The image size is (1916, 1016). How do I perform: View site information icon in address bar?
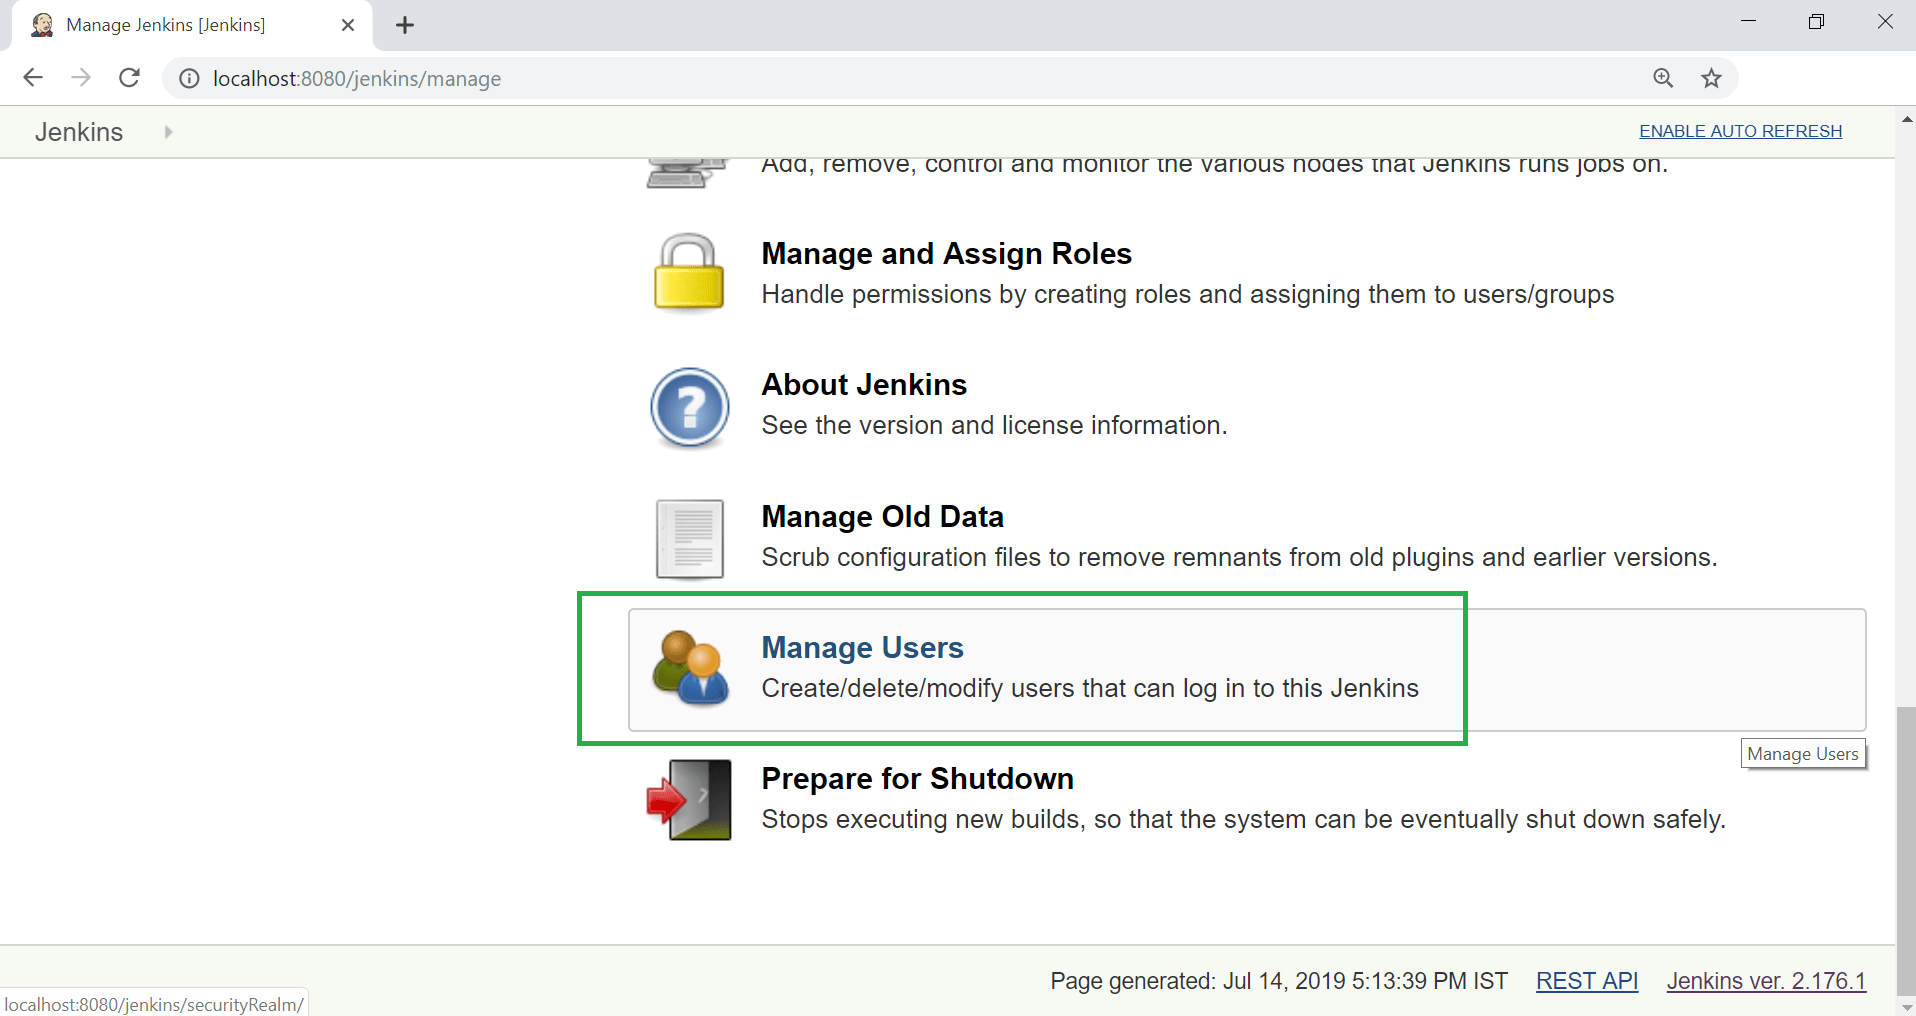click(189, 78)
